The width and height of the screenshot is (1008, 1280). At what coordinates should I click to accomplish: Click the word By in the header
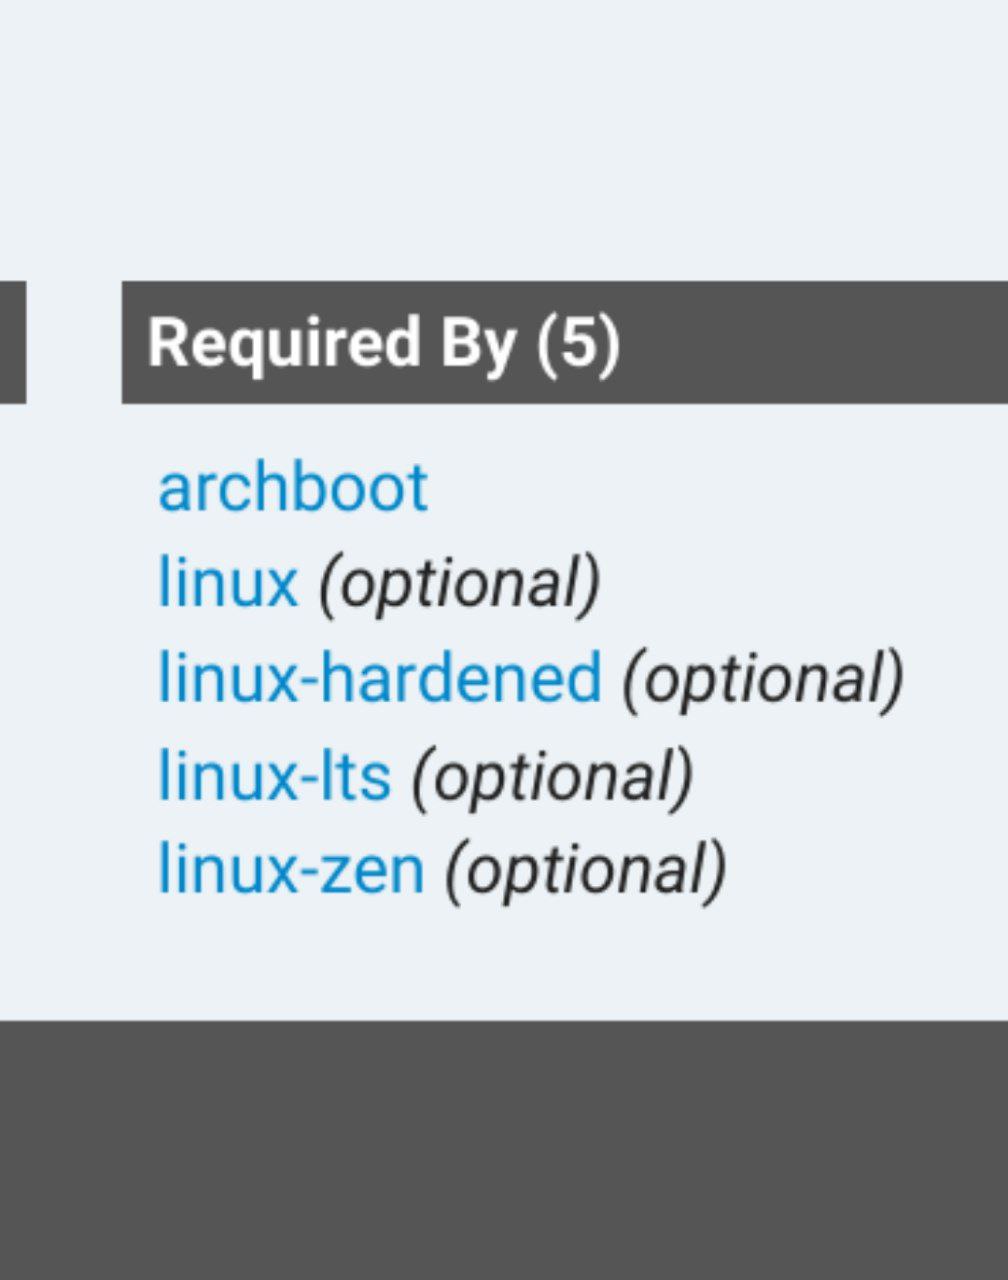478,343
